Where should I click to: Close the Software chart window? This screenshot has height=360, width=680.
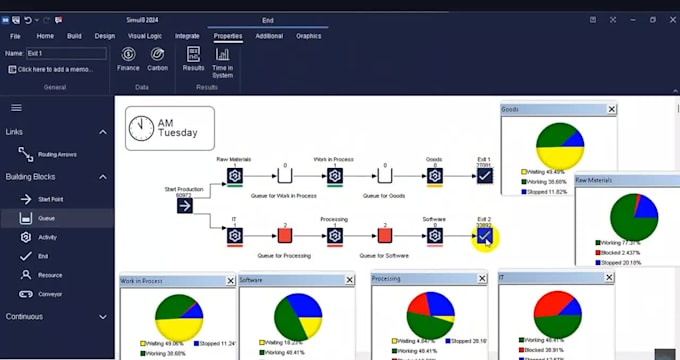(350, 280)
